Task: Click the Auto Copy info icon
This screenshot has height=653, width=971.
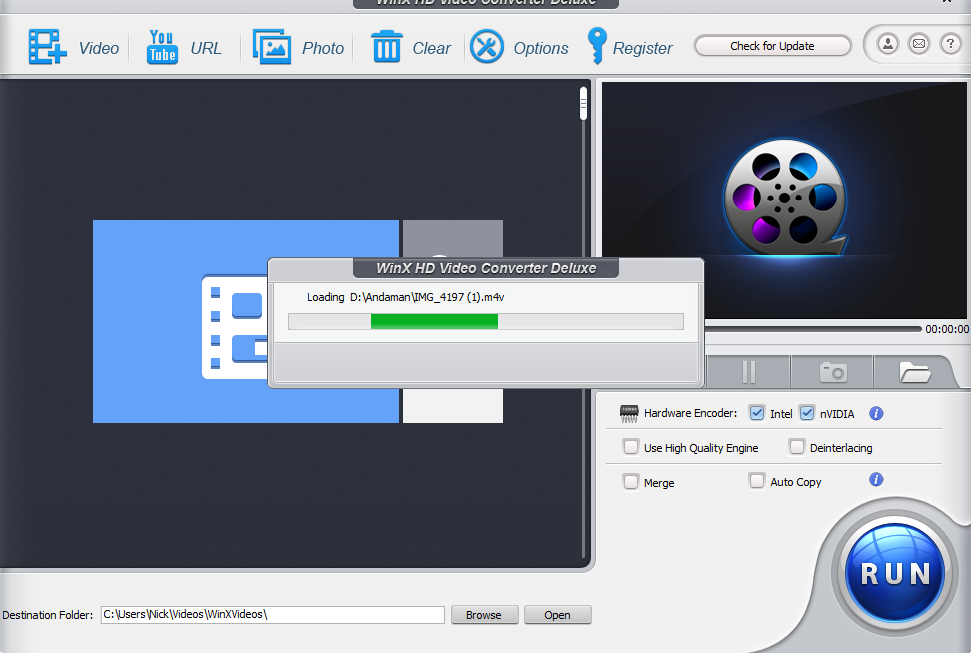Action: pyautogui.click(x=876, y=480)
